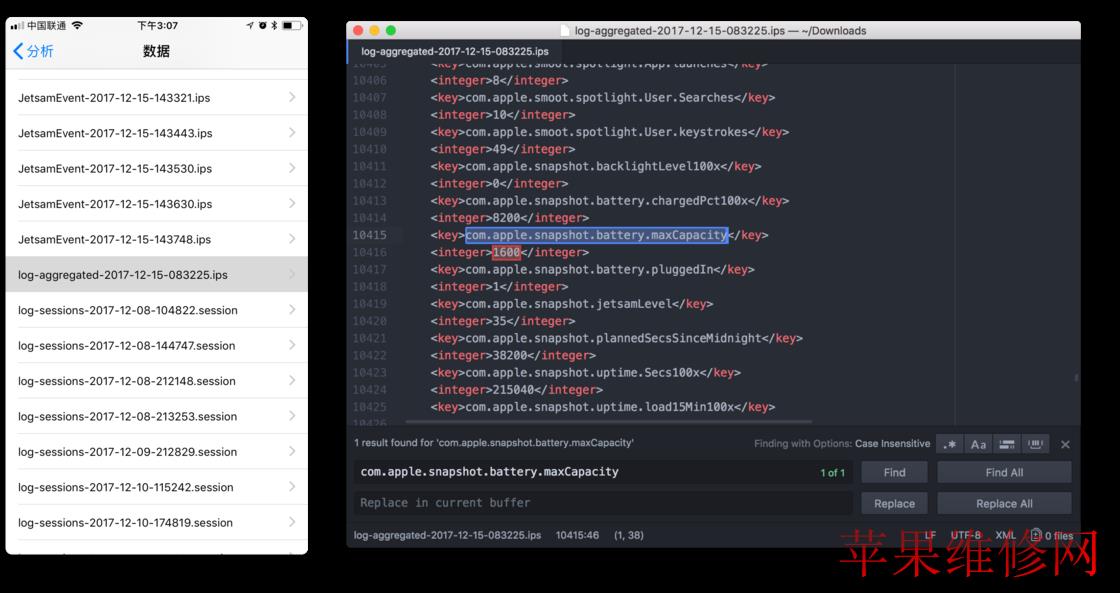Click the highlighted 1600 integer value
Viewport: 1120px width, 593px height.
pos(506,252)
